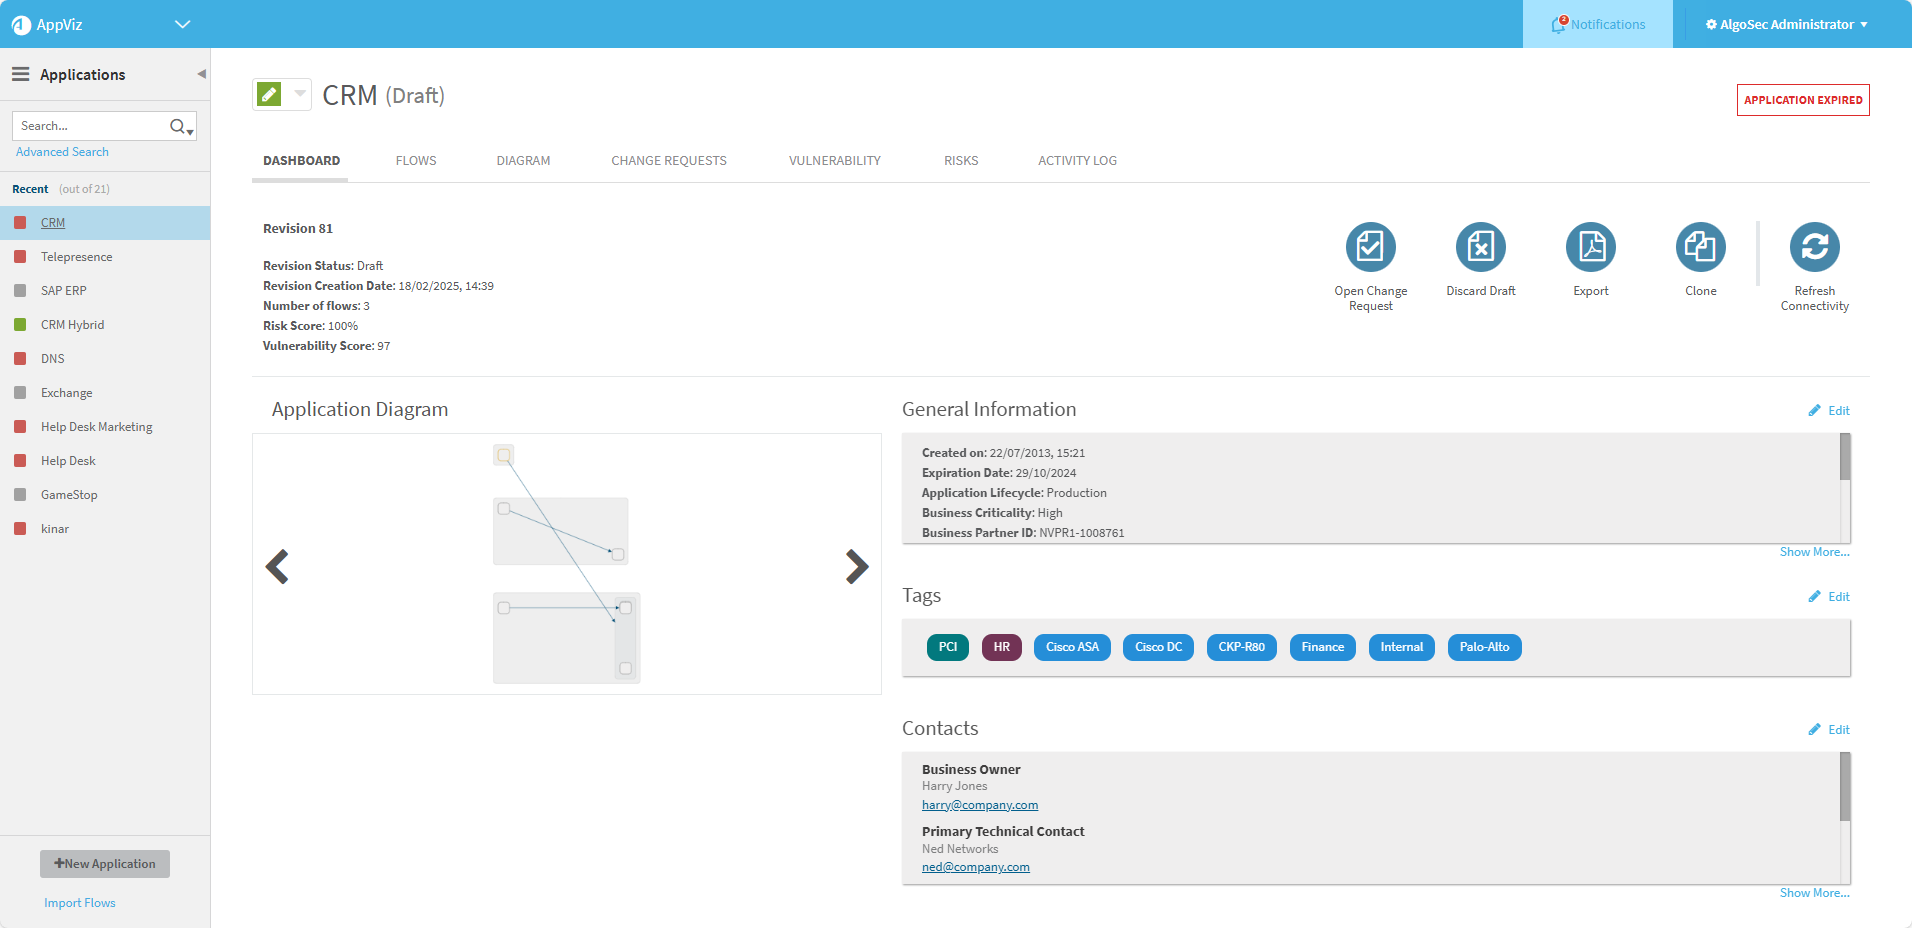
Task: Open the AlgoSec Administrator user menu
Action: pos(1786,24)
